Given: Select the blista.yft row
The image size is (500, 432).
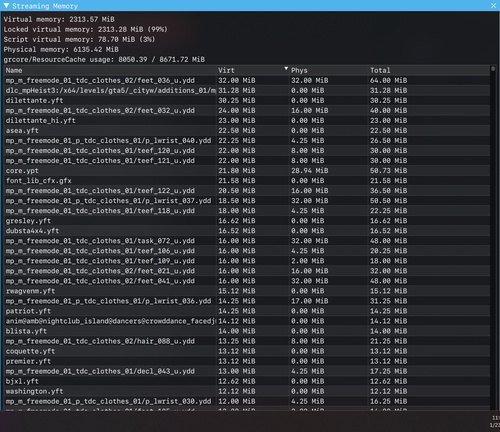Looking at the screenshot, I should [247, 331].
